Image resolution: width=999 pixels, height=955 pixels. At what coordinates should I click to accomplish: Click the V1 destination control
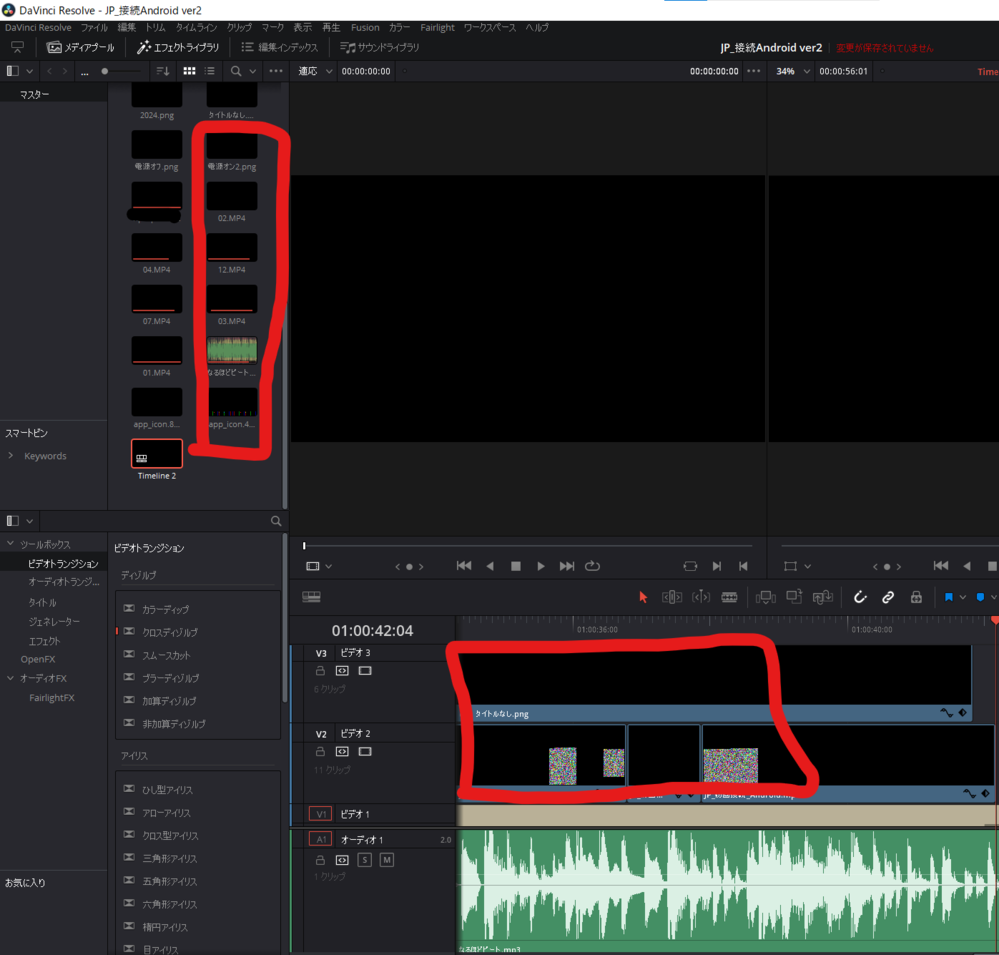click(320, 814)
